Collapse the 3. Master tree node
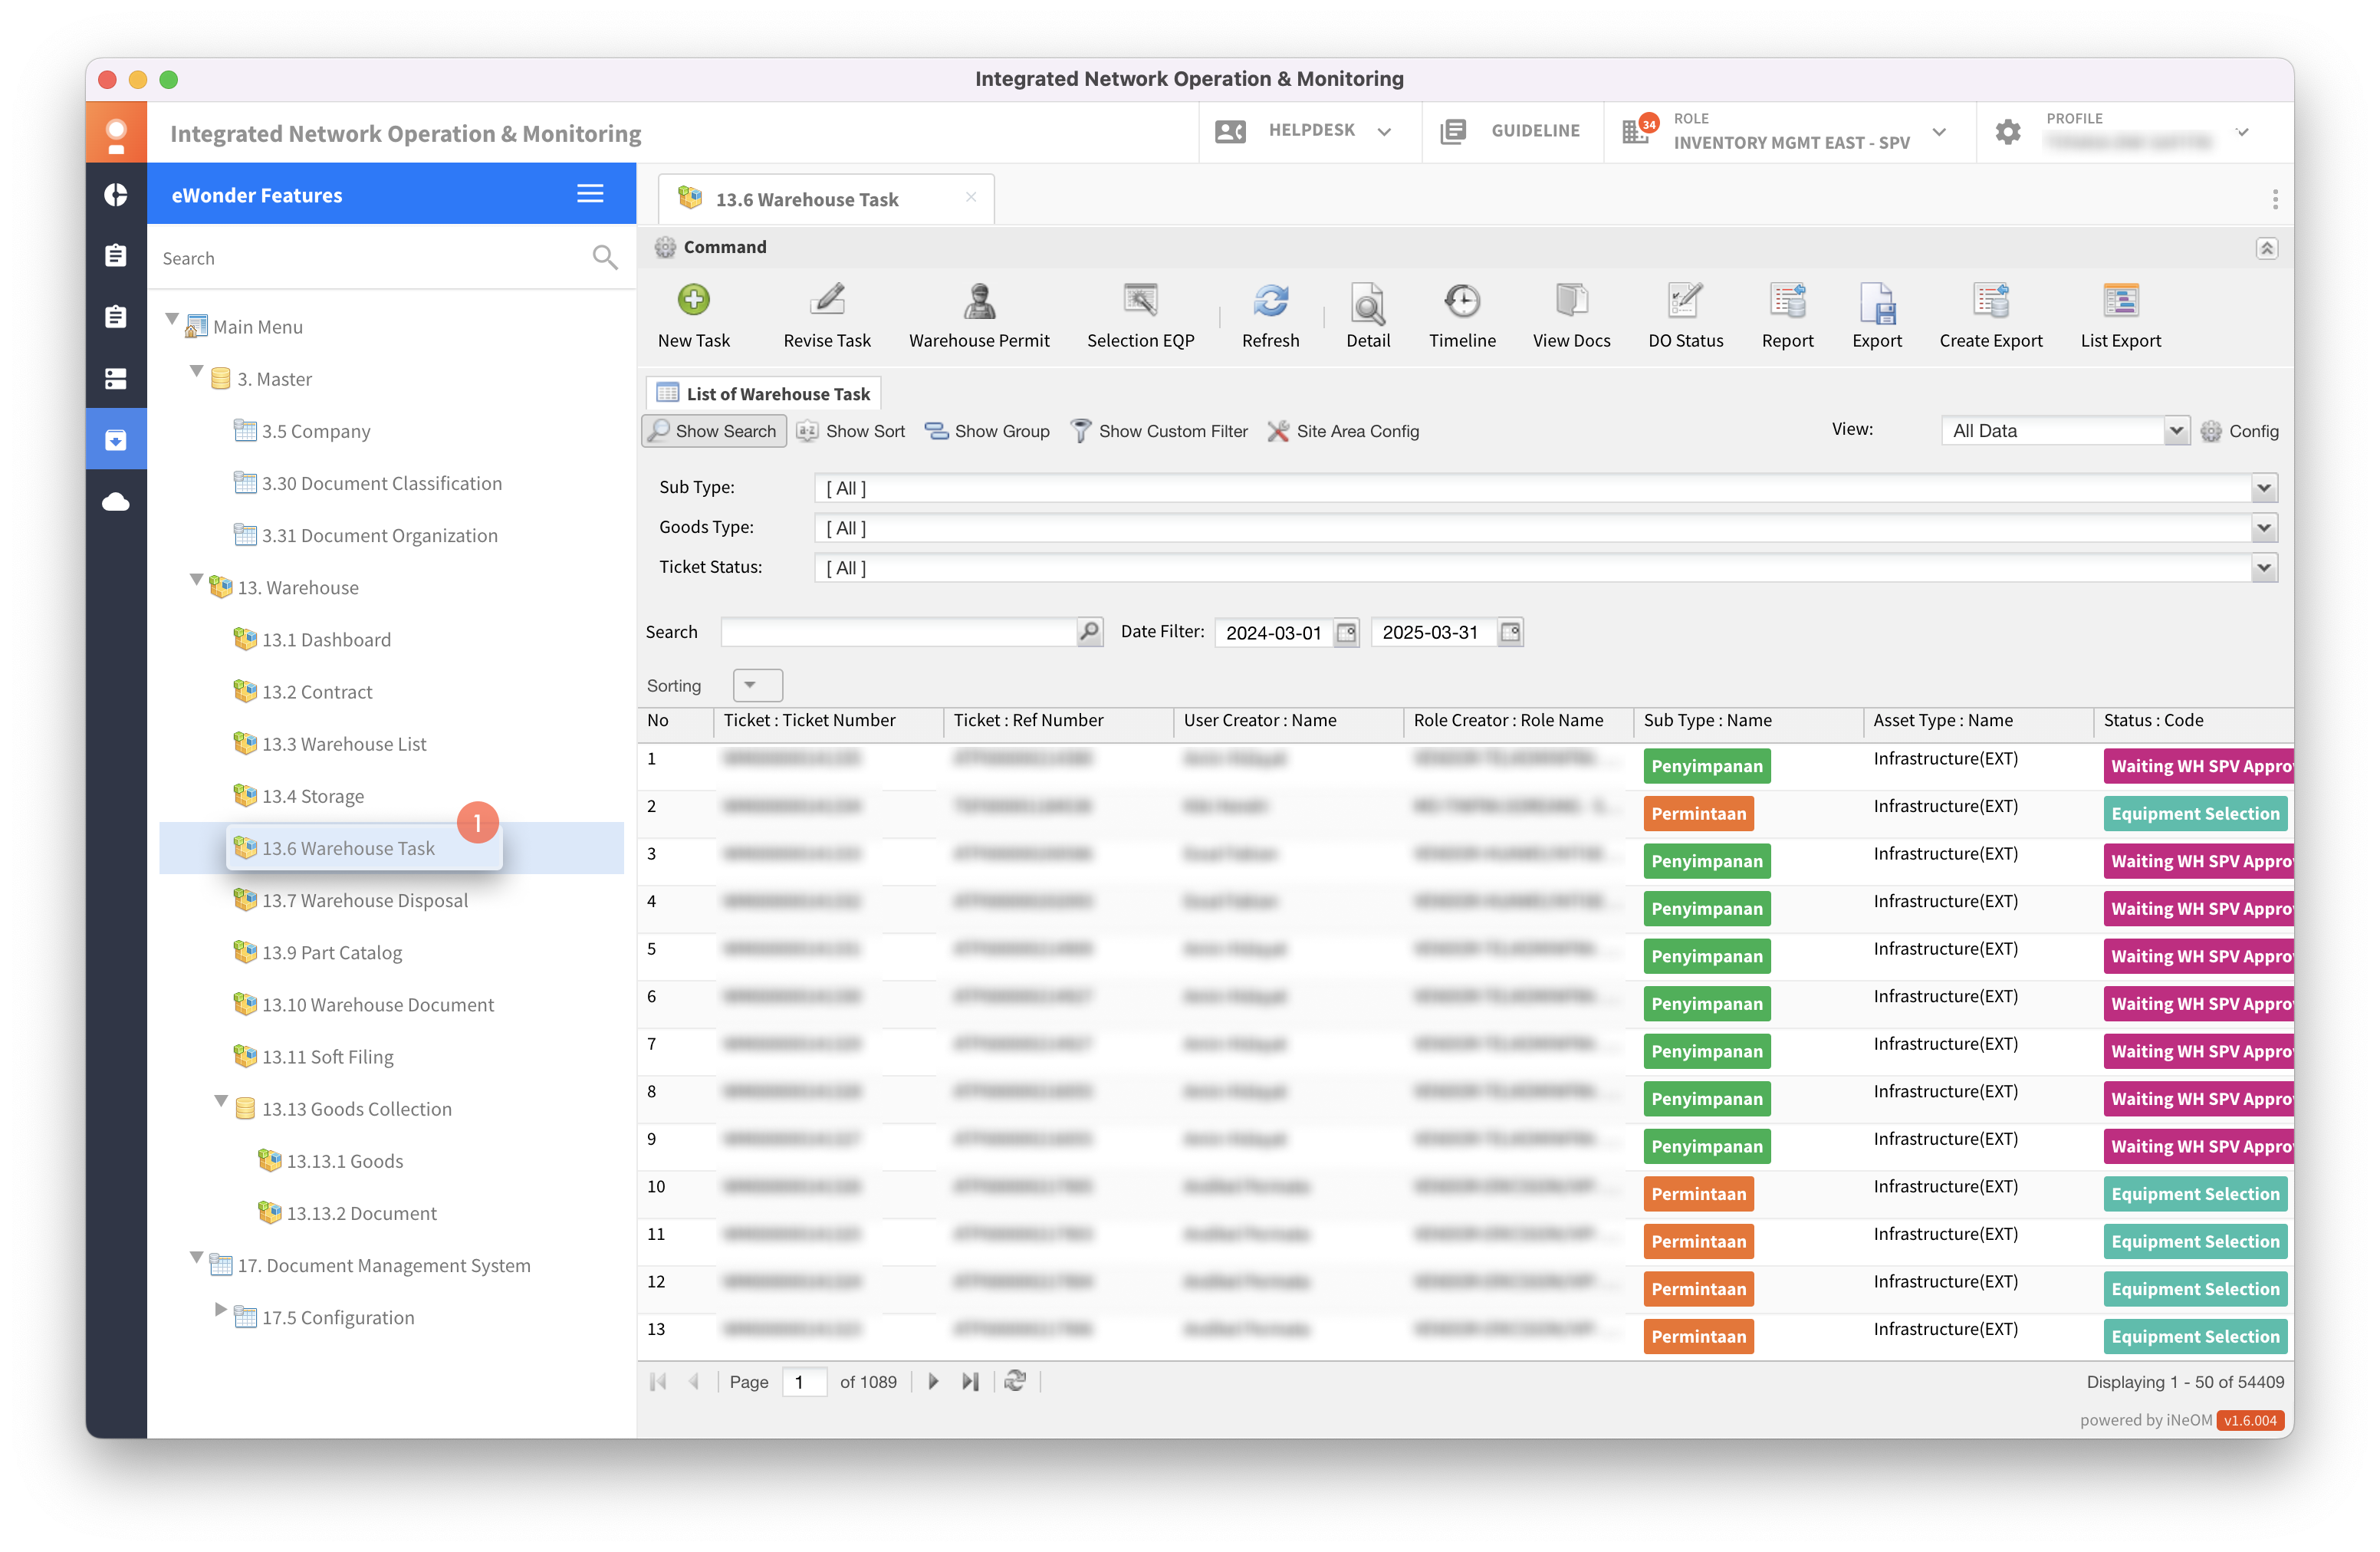2380x1552 pixels. [x=196, y=372]
